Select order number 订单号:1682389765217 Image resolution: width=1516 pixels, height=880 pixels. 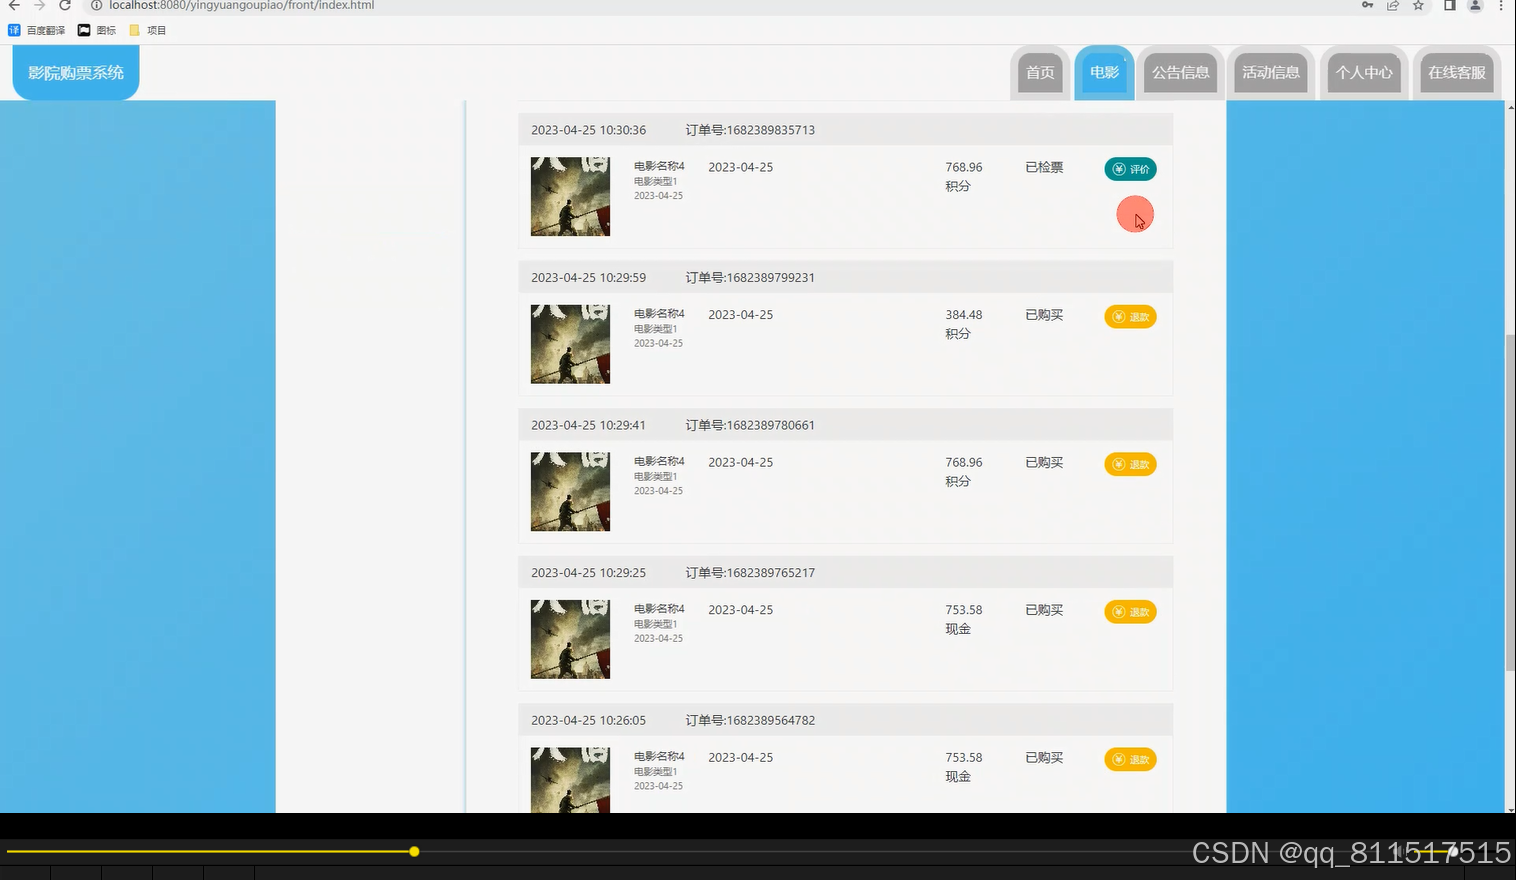[750, 573]
